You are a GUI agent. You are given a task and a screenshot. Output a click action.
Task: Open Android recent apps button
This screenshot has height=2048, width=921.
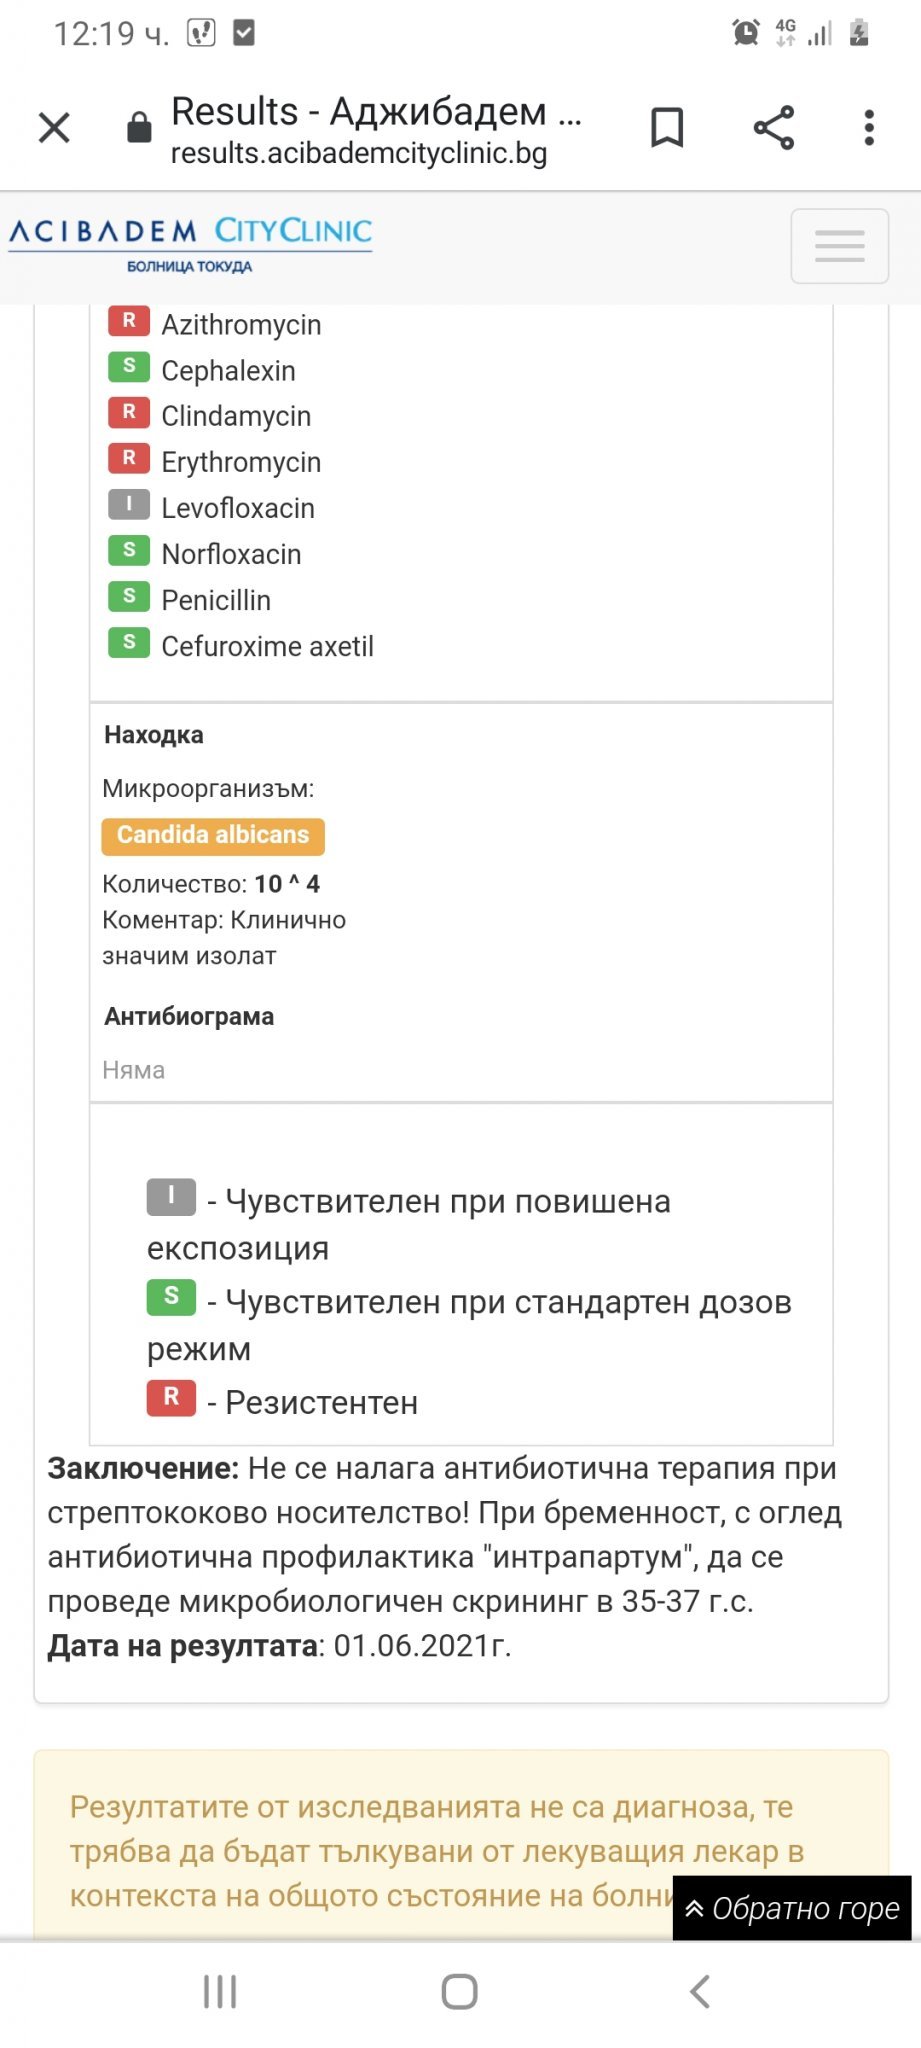(x=220, y=1991)
